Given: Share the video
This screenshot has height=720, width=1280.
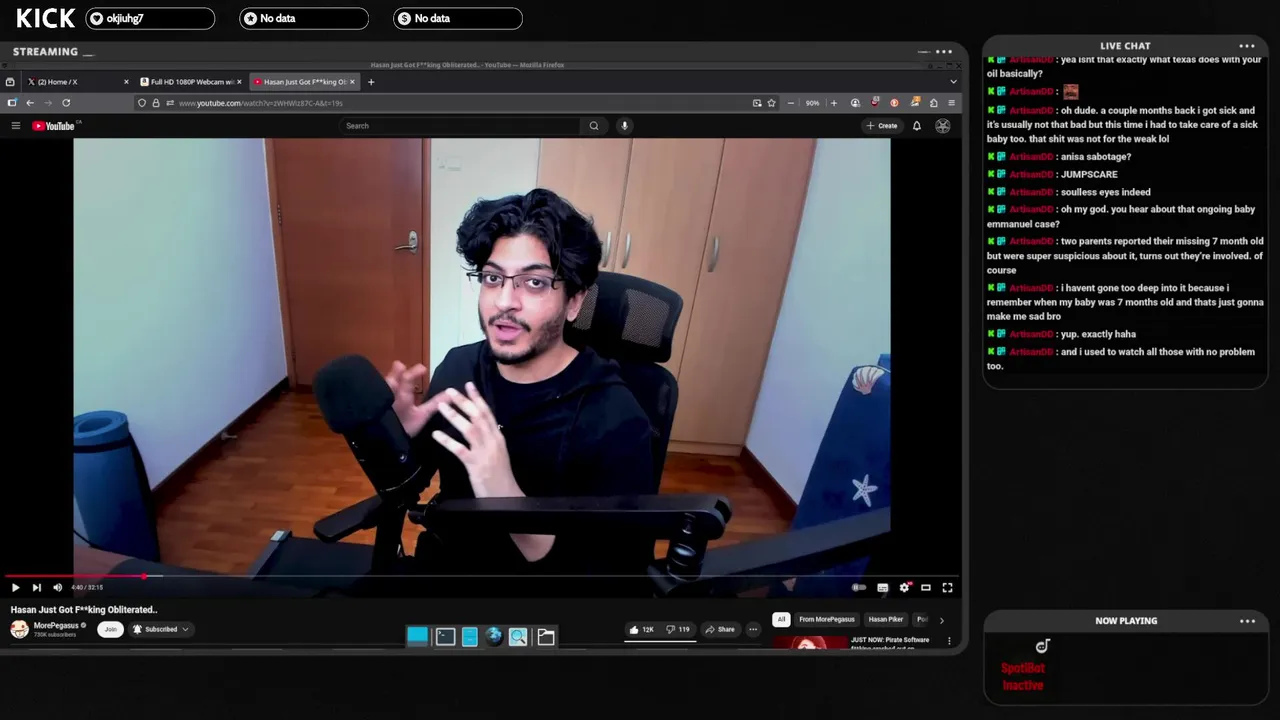Looking at the screenshot, I should [x=720, y=630].
